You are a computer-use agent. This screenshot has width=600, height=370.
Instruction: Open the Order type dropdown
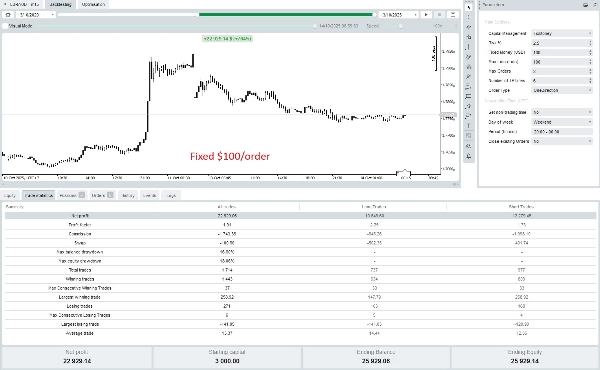pyautogui.click(x=562, y=90)
